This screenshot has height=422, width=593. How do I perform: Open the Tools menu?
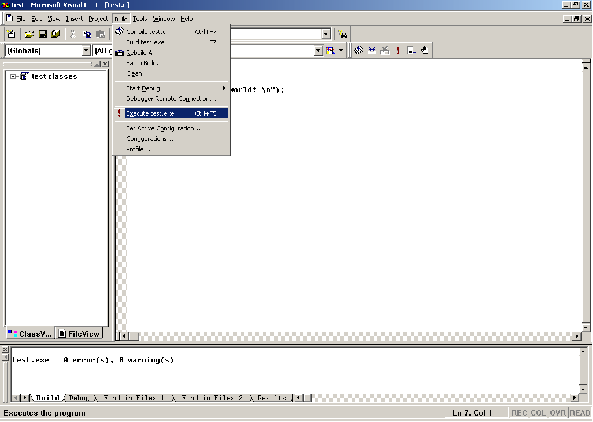coord(140,18)
